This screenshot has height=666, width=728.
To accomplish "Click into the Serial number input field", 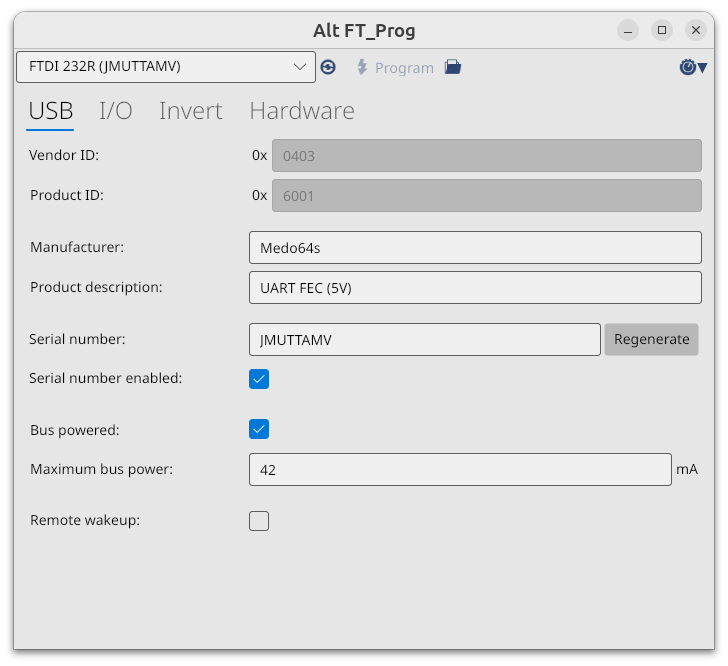I will [424, 339].
